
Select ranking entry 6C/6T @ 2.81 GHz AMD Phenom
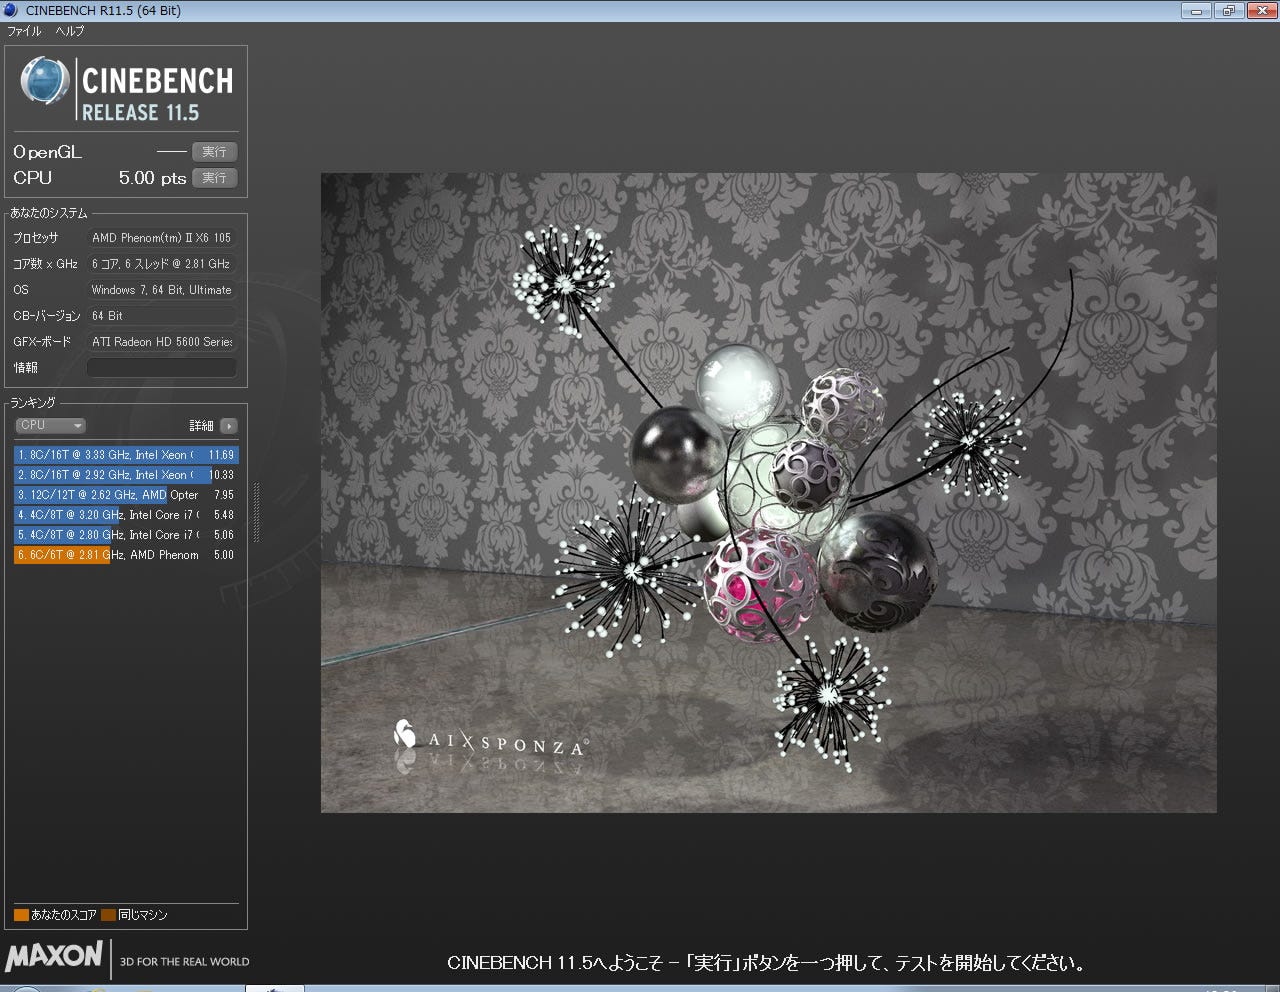click(126, 555)
